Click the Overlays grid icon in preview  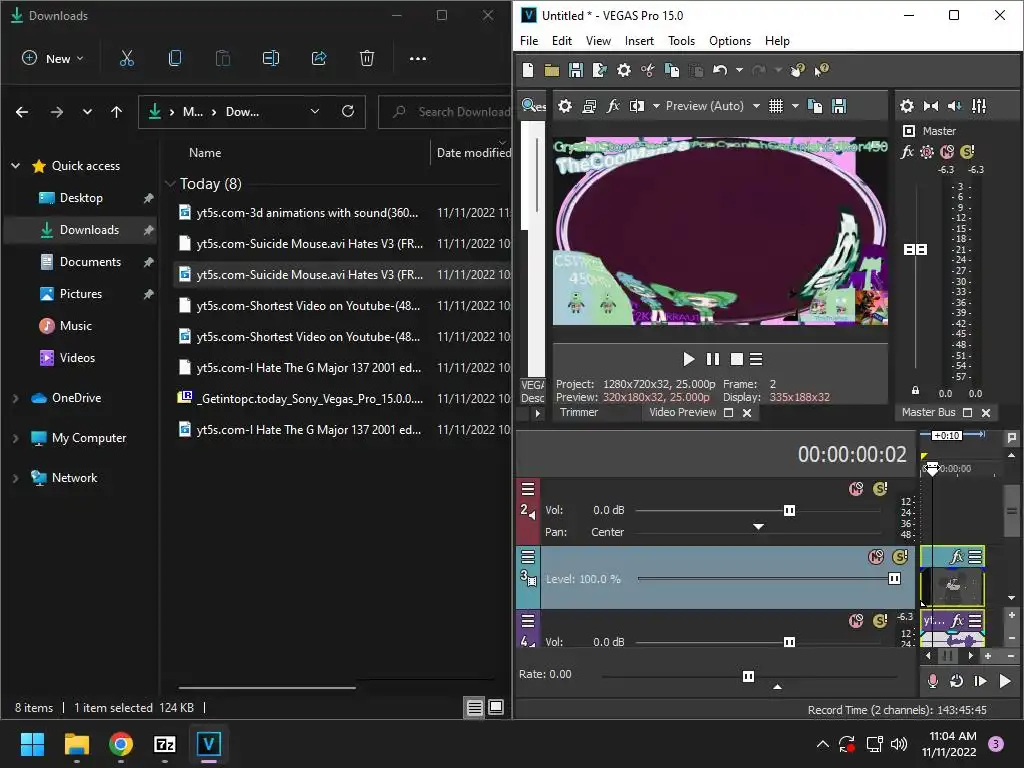776,106
